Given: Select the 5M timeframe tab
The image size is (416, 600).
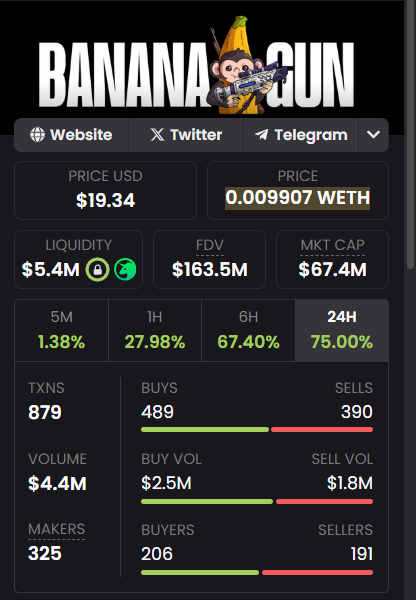Looking at the screenshot, I should pyautogui.click(x=62, y=330).
